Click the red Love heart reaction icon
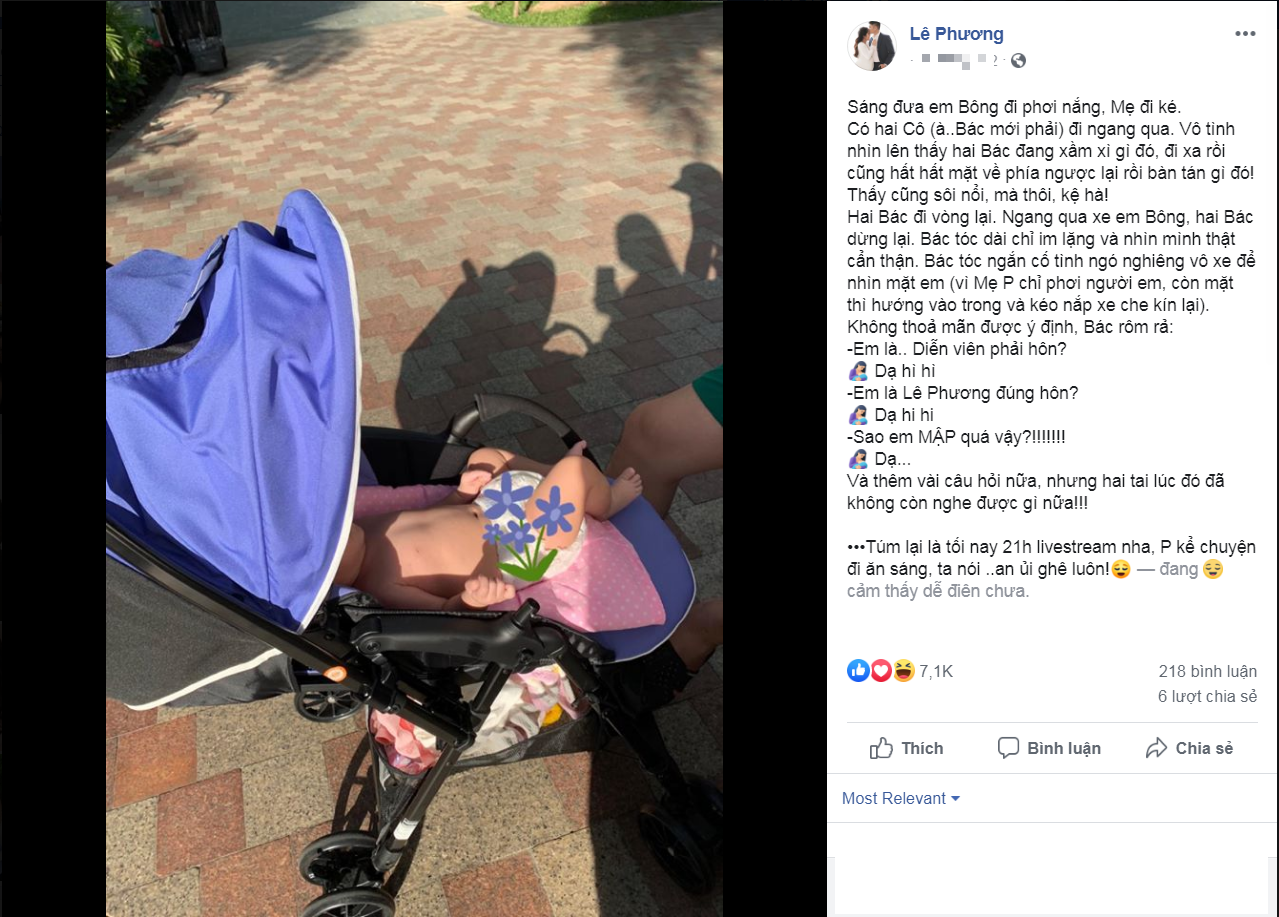Viewport: 1279px width, 917px height. coord(881,671)
